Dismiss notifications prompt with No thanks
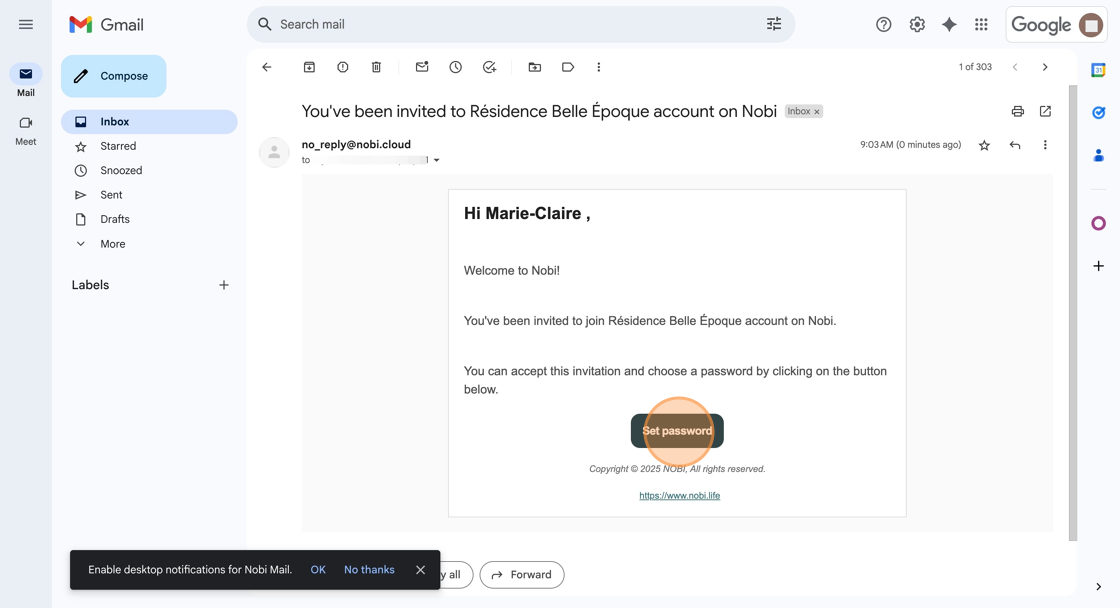1120x608 pixels. pos(369,570)
